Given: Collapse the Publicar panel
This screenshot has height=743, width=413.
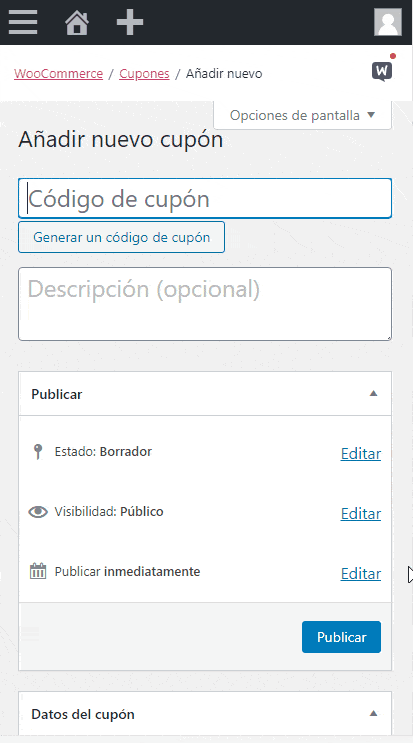Looking at the screenshot, I should click(373, 393).
